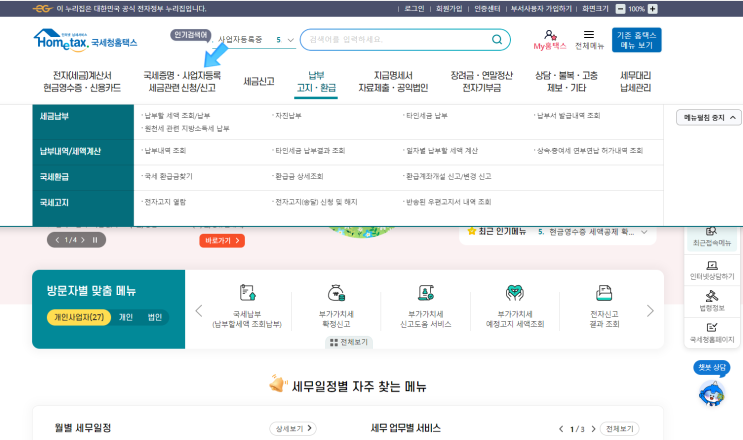Click orange 바로가기 button
The width and height of the screenshot is (743, 440).
point(222,241)
